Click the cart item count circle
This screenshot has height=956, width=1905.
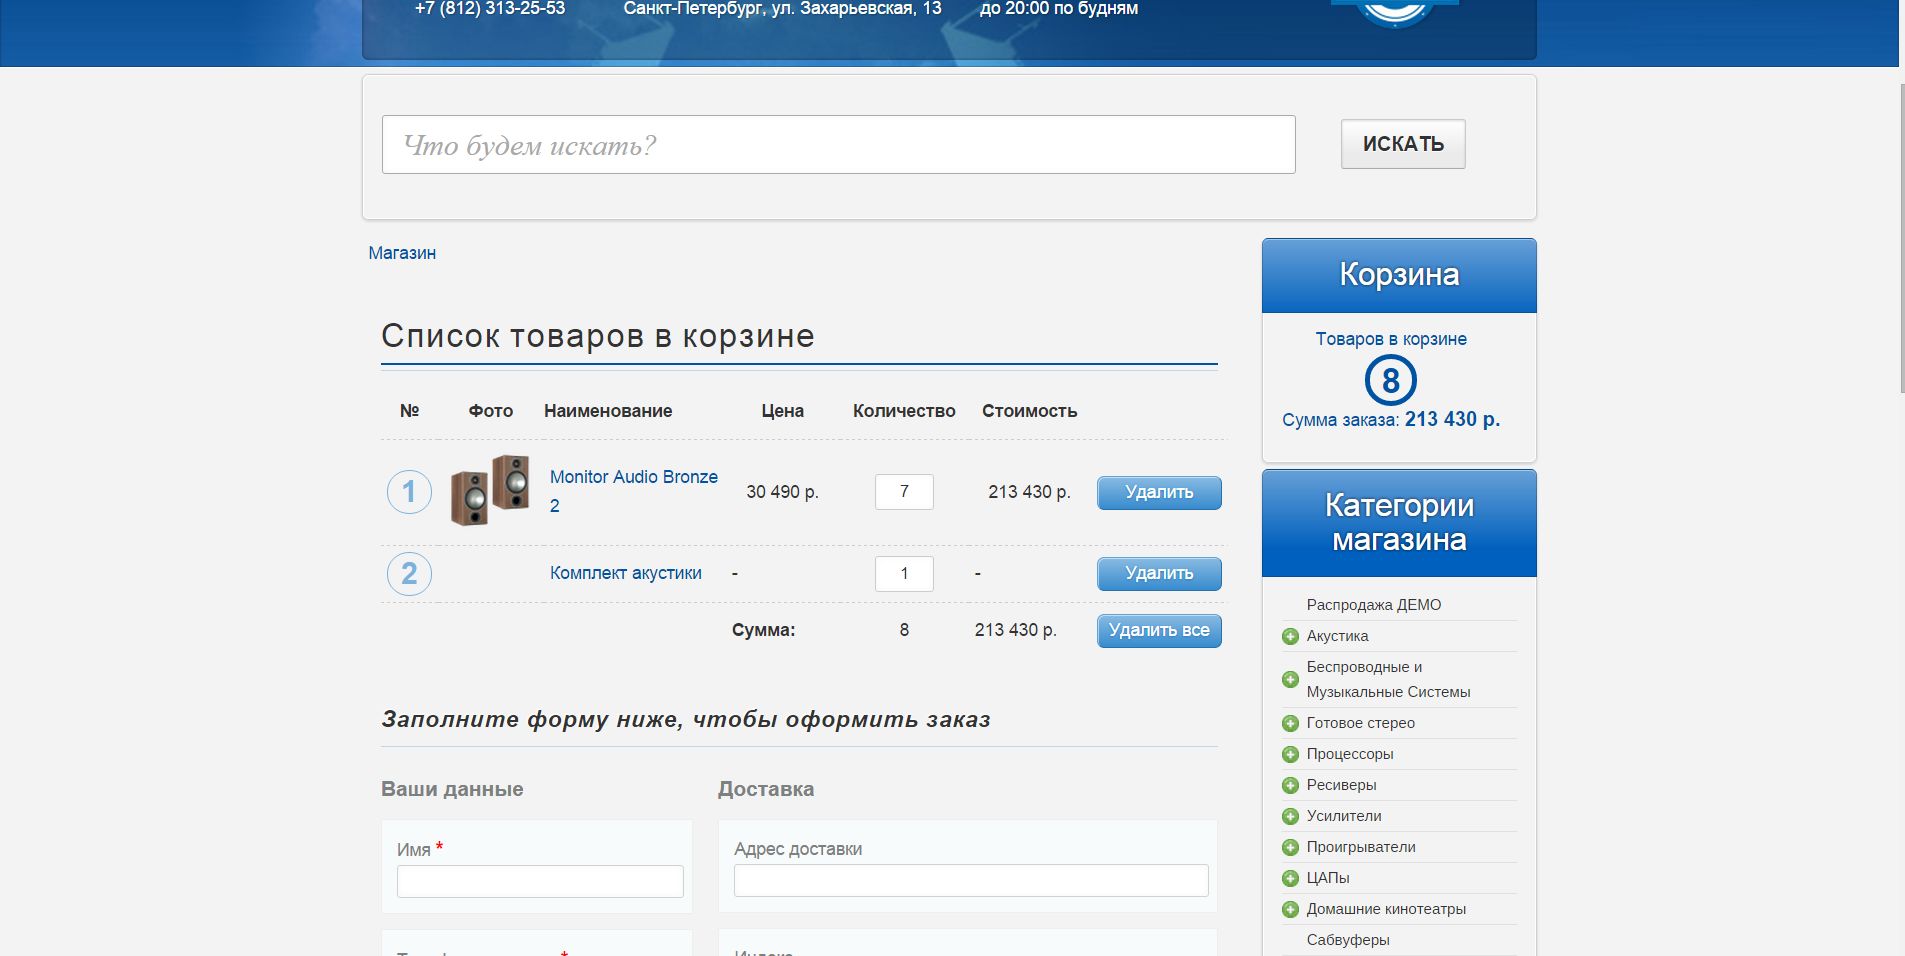pos(1390,381)
